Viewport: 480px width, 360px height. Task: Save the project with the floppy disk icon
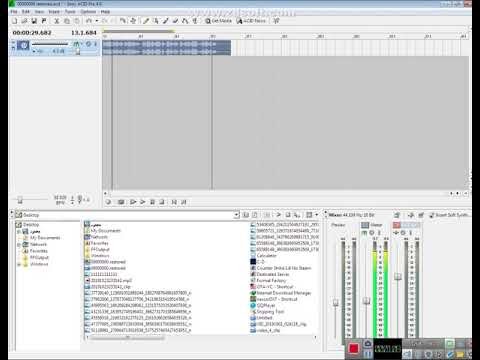(34, 21)
